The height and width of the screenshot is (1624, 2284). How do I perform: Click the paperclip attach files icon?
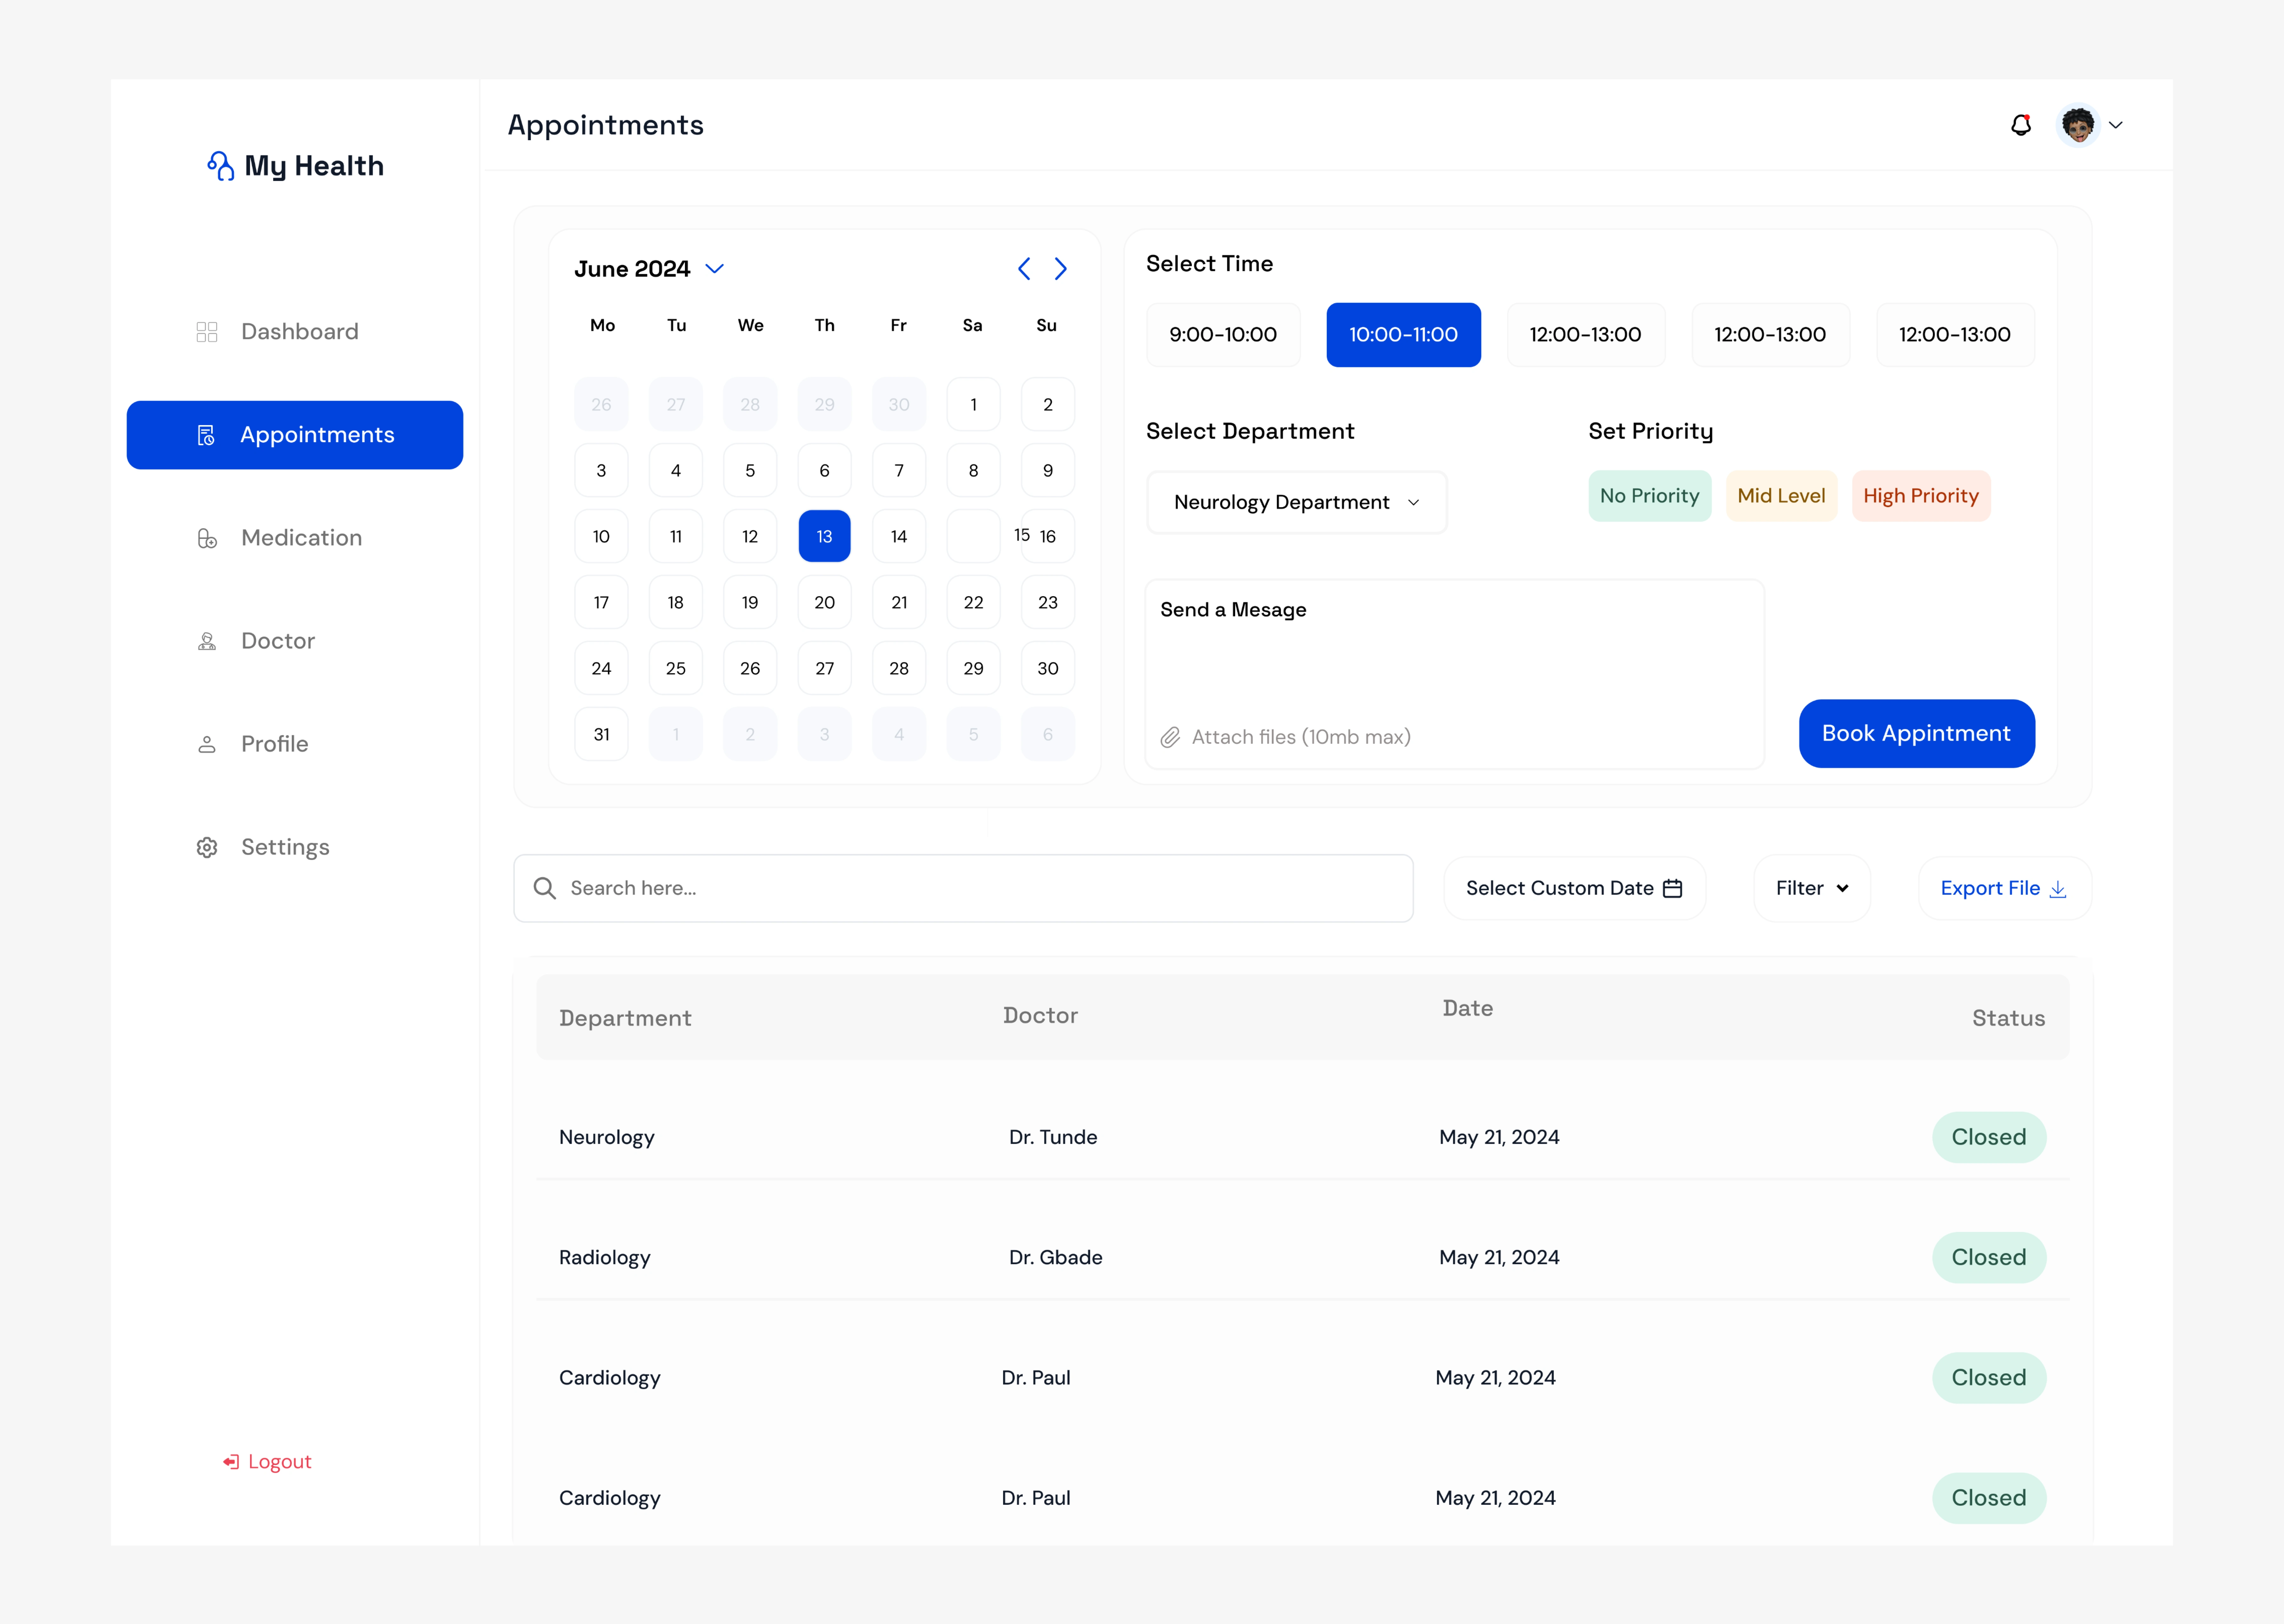coord(1170,737)
